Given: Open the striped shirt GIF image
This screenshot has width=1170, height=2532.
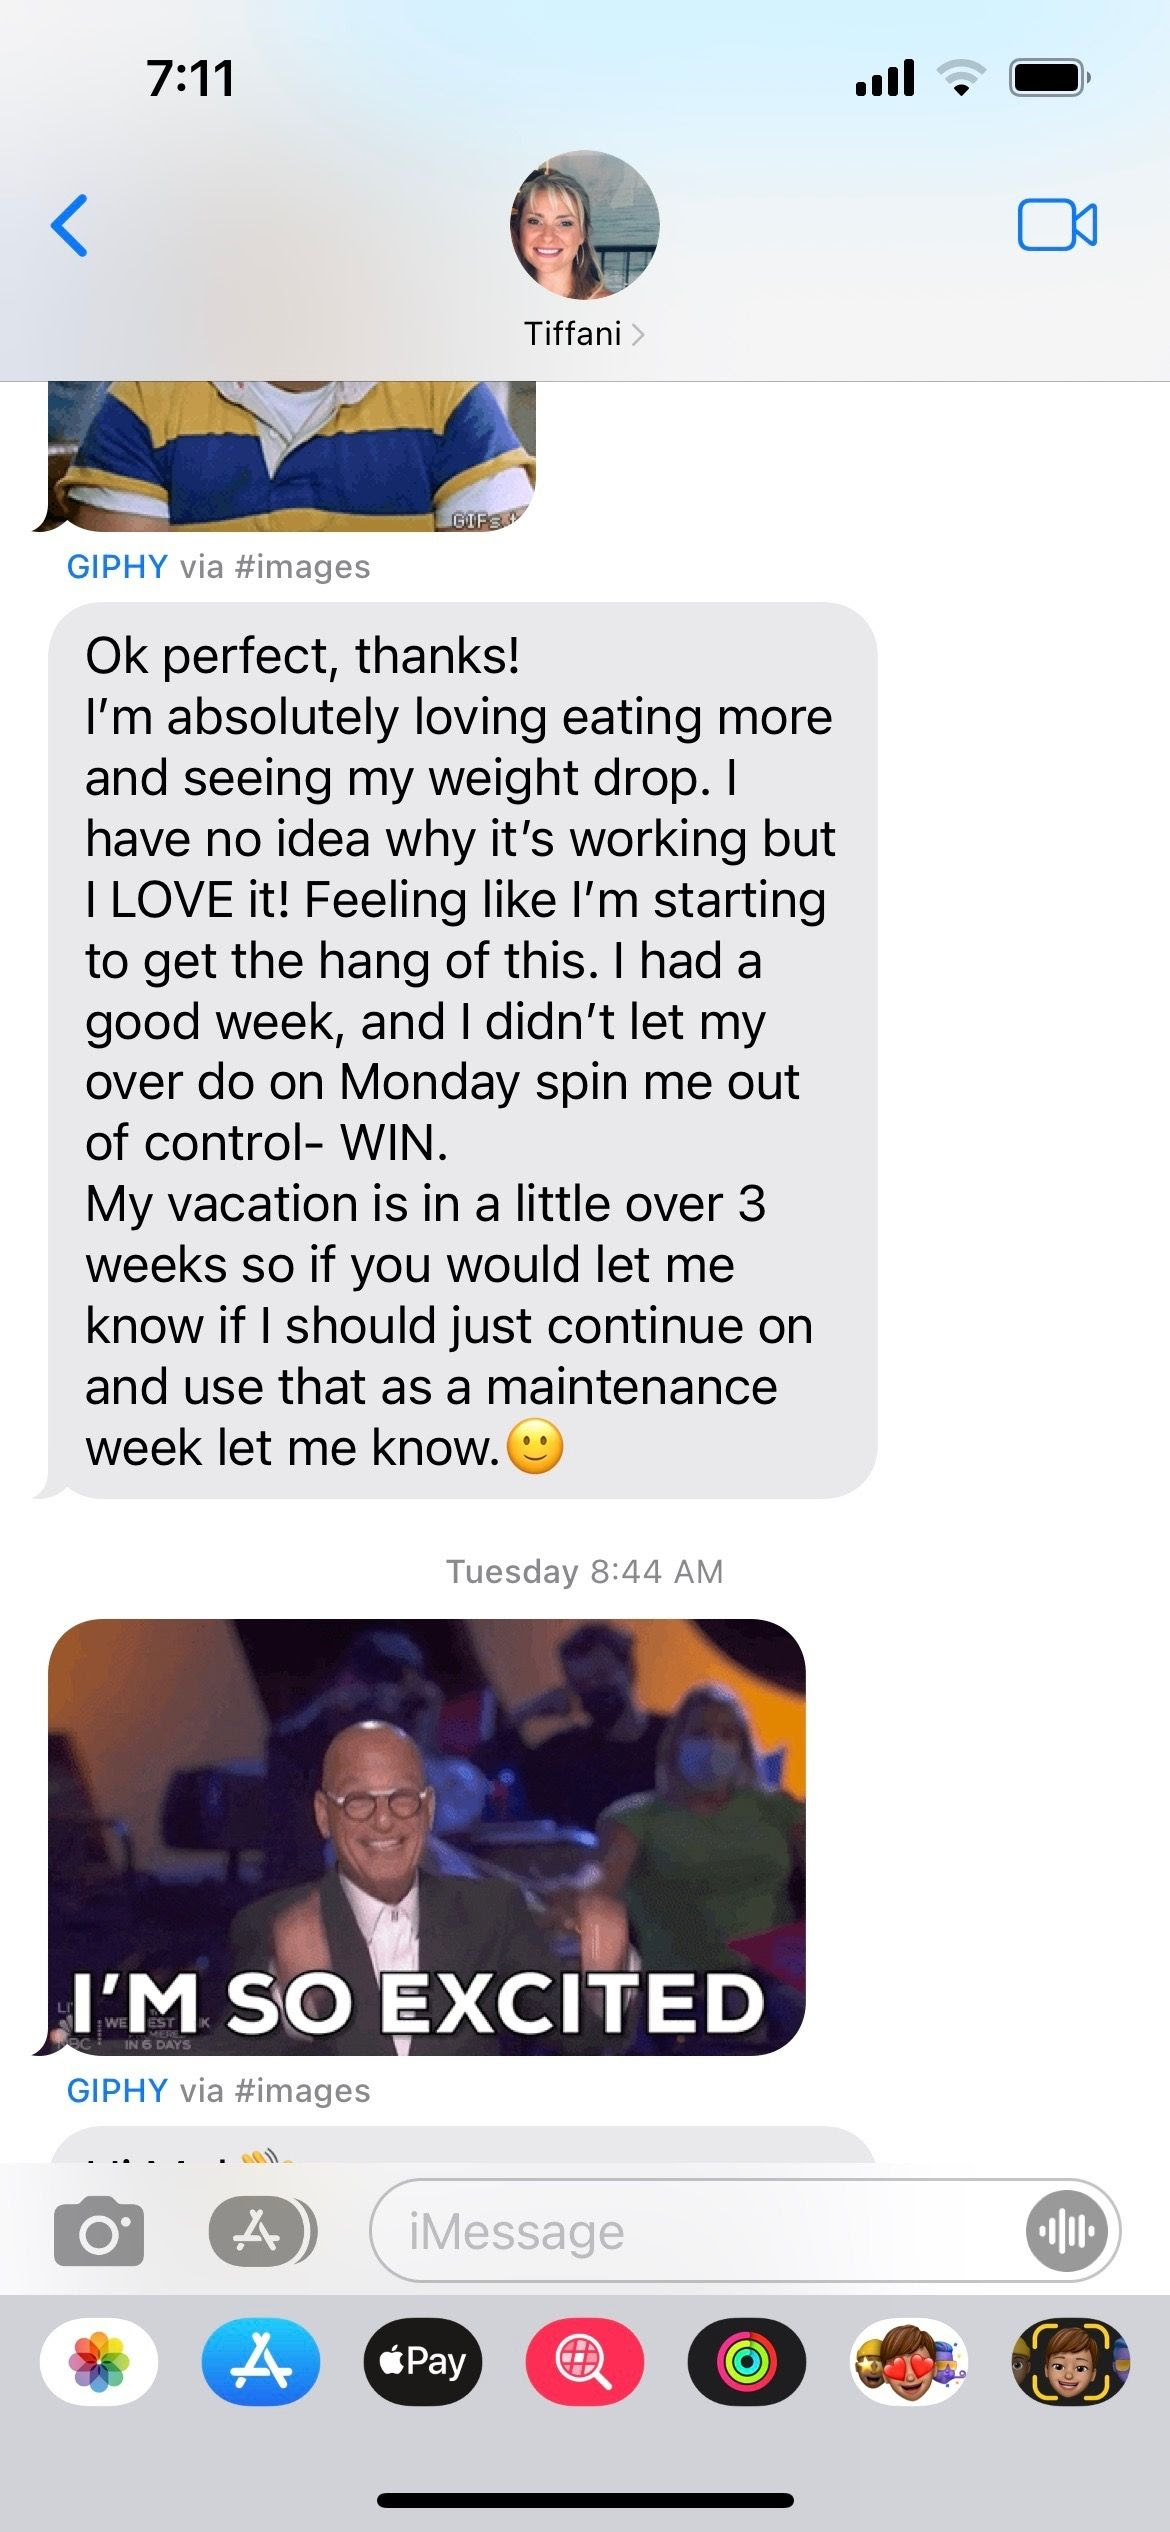Looking at the screenshot, I should click(292, 456).
